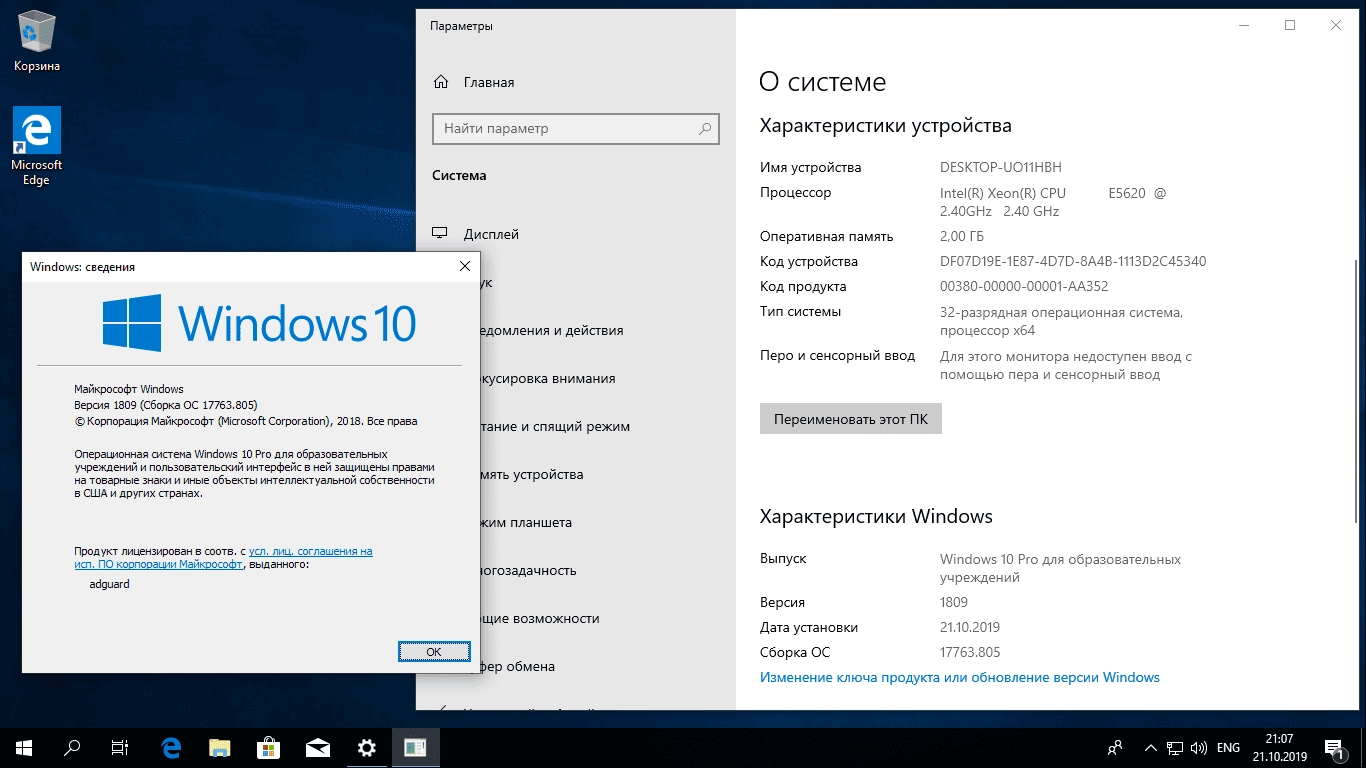This screenshot has width=1366, height=768.
Task: Close the Windows: сведения dialog
Action: (465, 267)
